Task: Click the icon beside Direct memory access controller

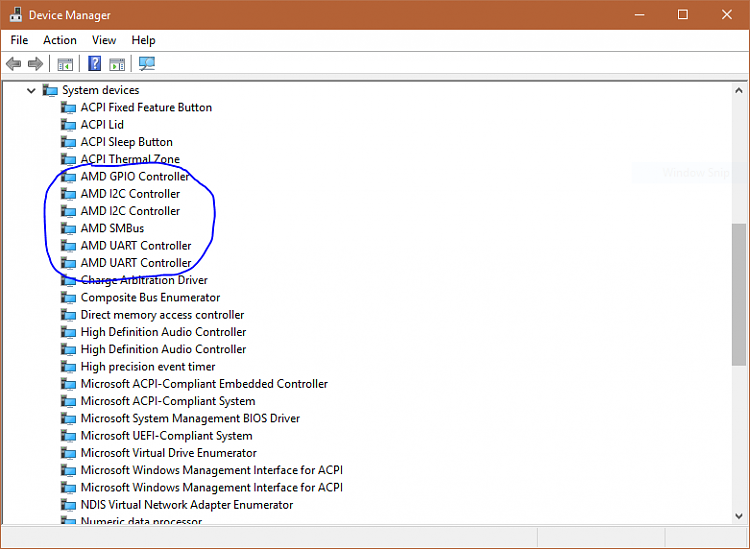Action: 68,315
